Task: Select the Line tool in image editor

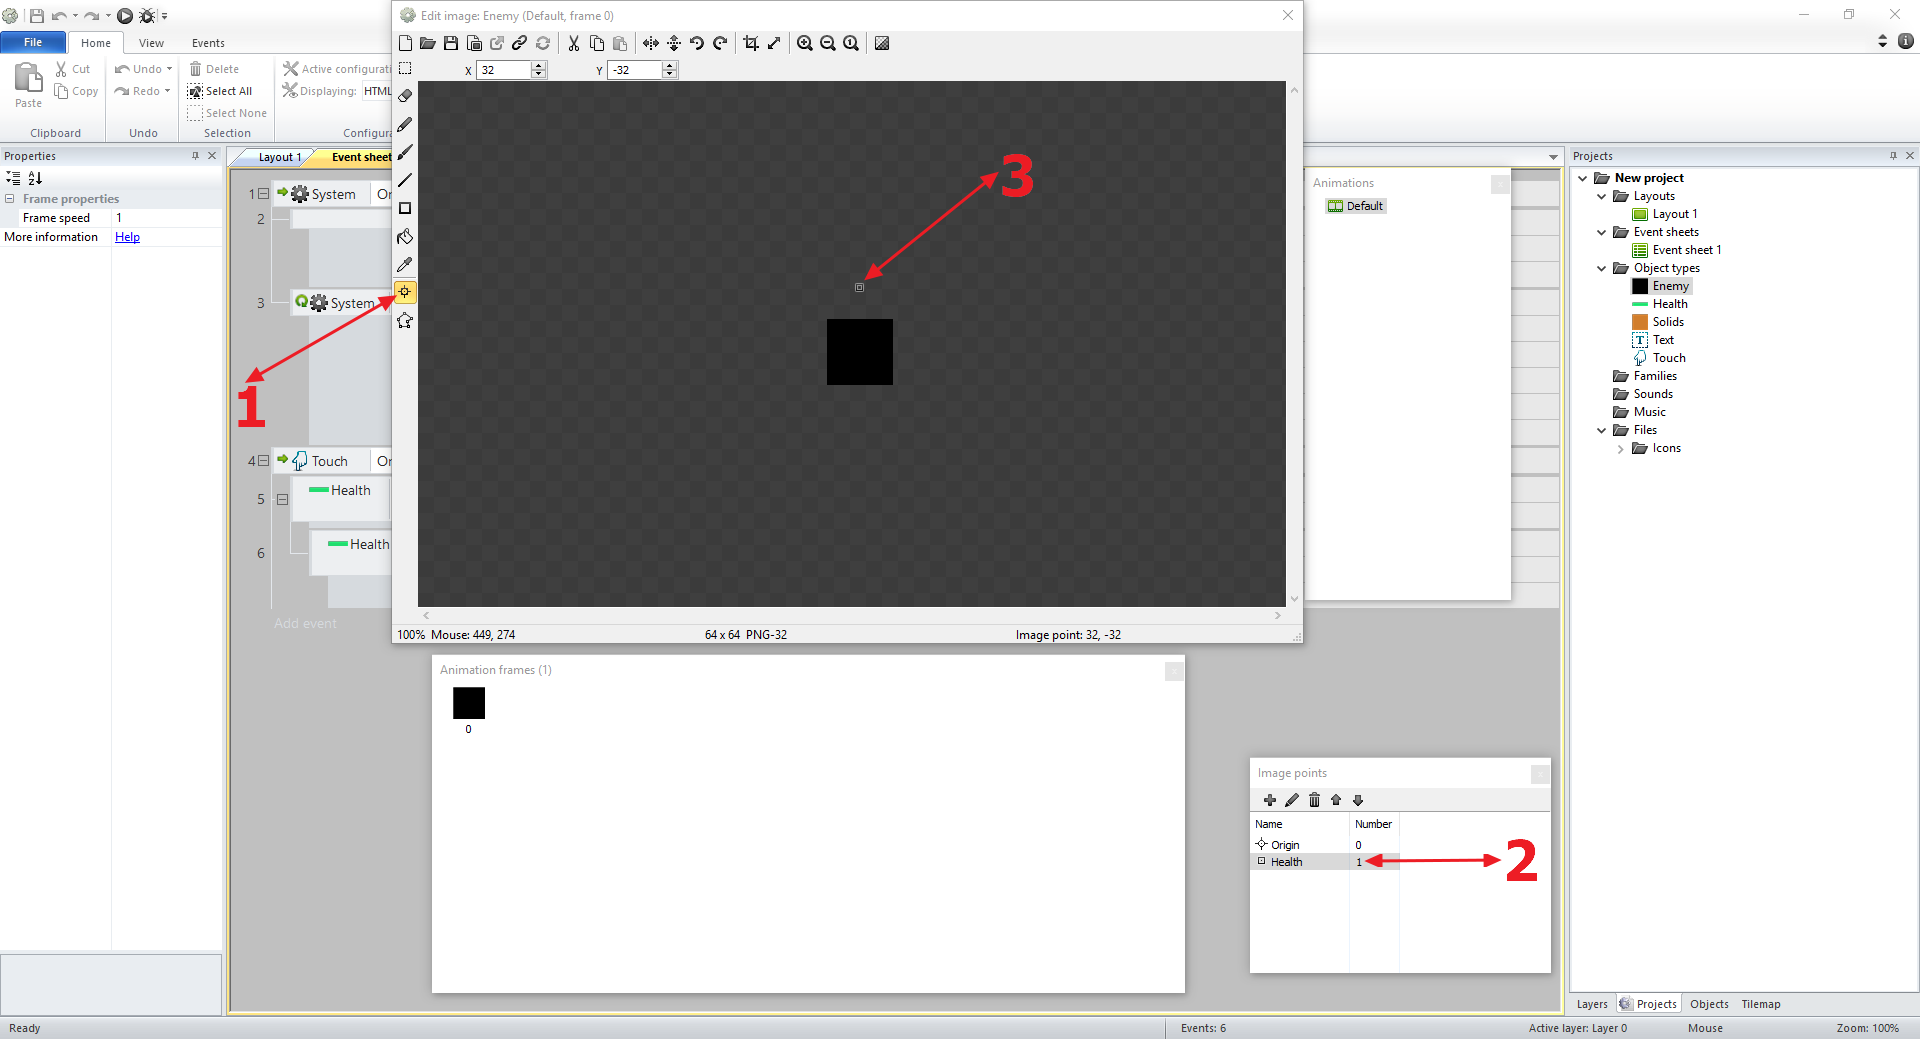Action: tap(405, 180)
